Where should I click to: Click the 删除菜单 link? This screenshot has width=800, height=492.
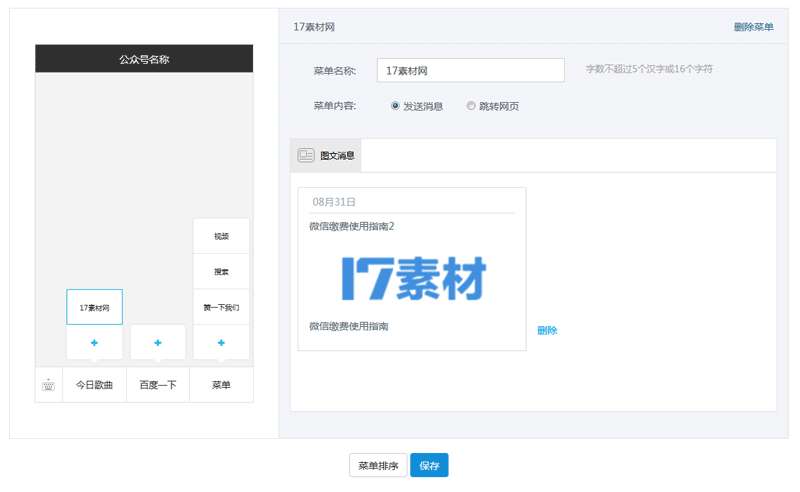click(753, 27)
